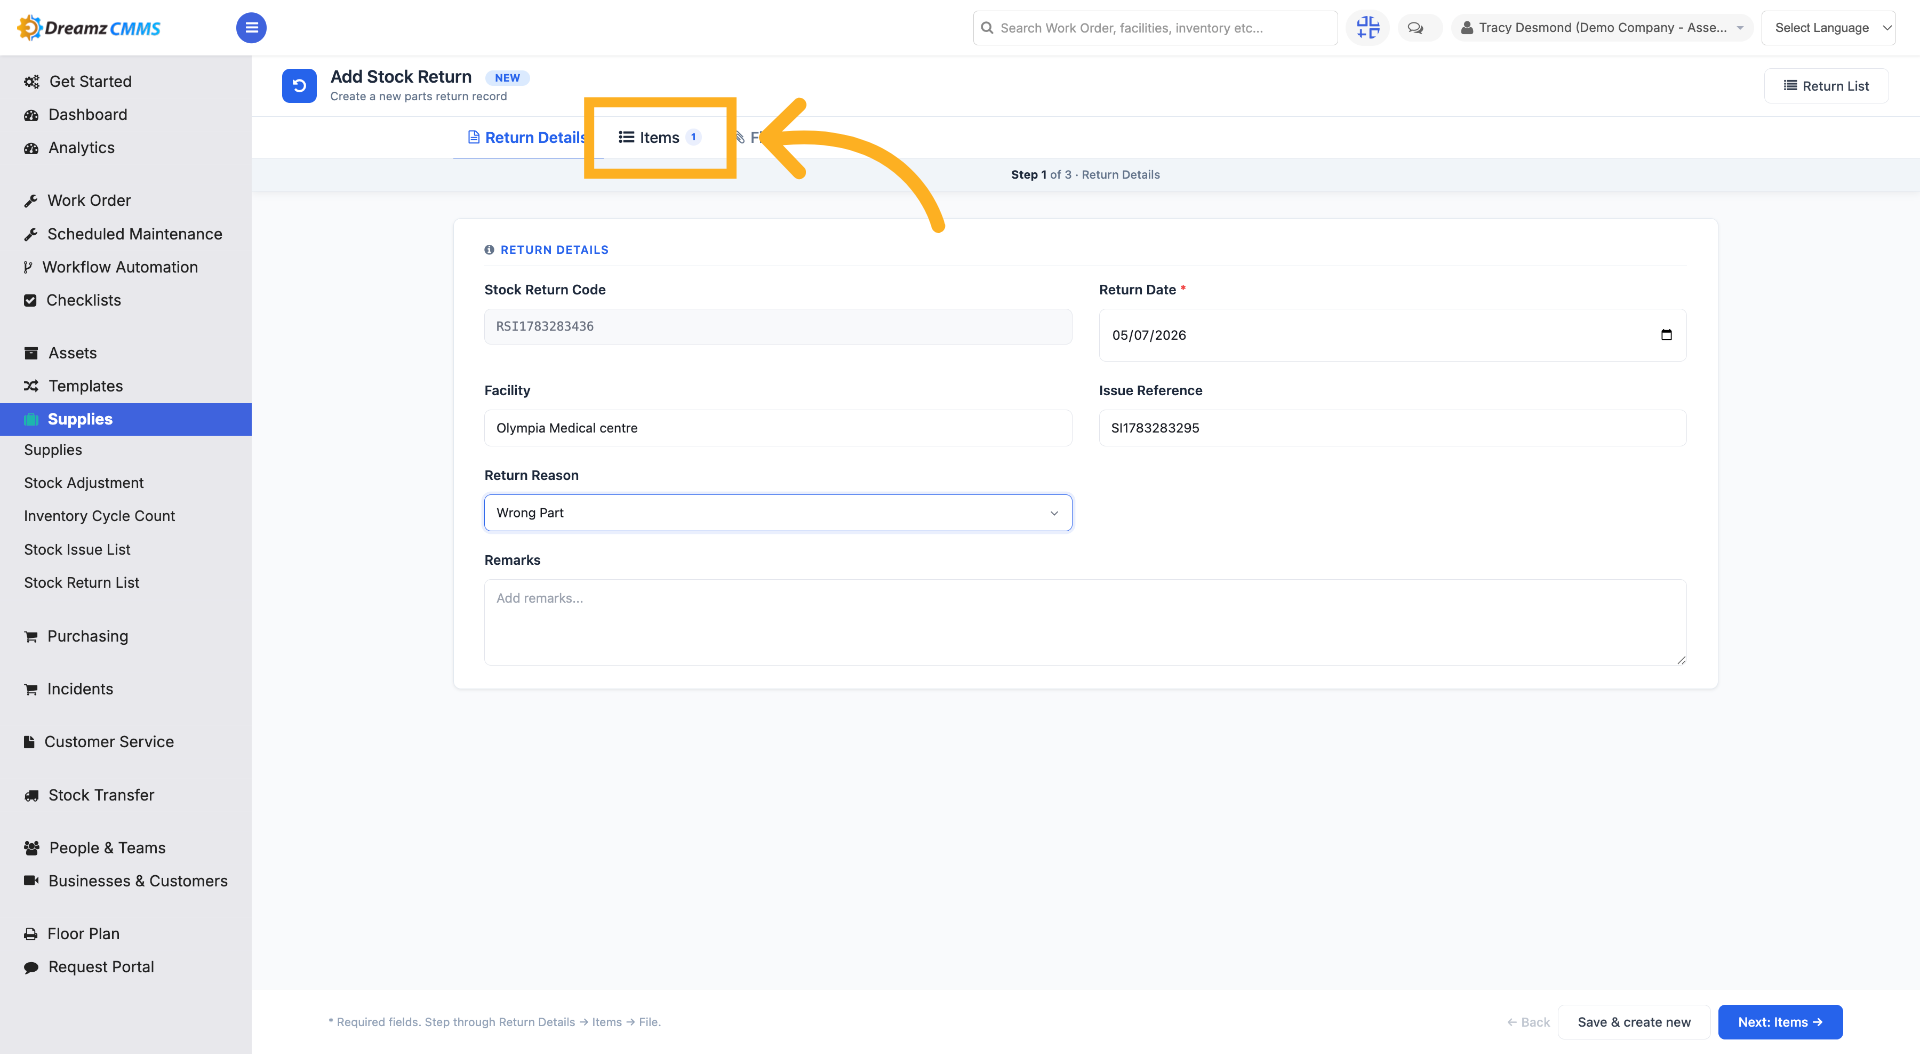1920x1054 pixels.
Task: Click Save & create new button
Action: tap(1634, 1022)
